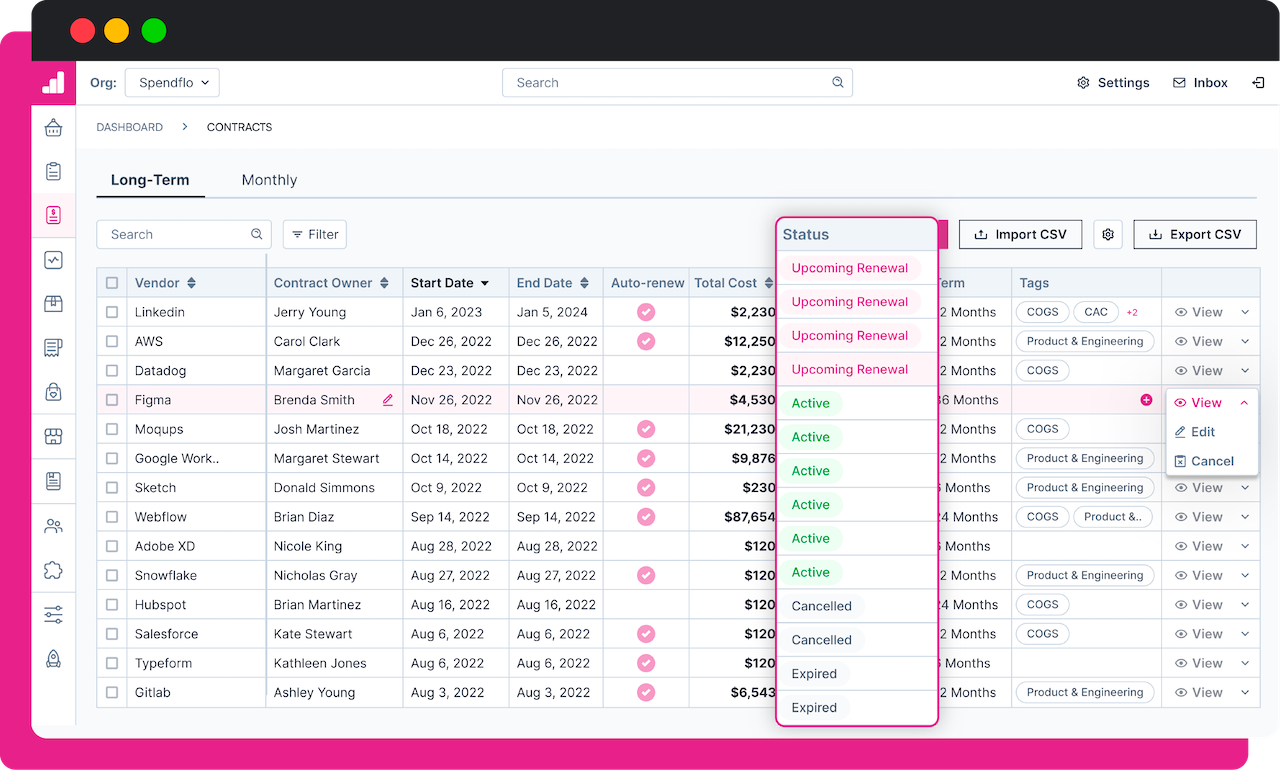Toggle auto-renew checkmark for Linkedin
Screen dimensions: 1280x770
pyautogui.click(x=646, y=312)
